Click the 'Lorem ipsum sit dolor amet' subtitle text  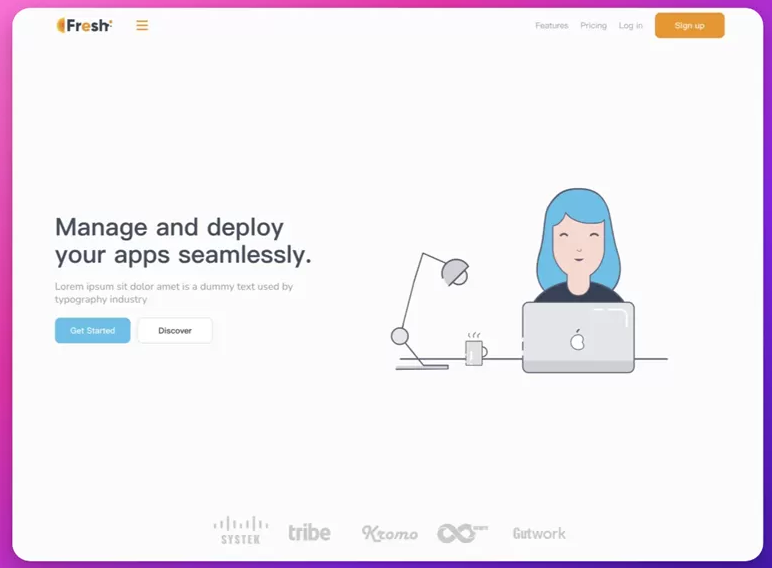[174, 293]
